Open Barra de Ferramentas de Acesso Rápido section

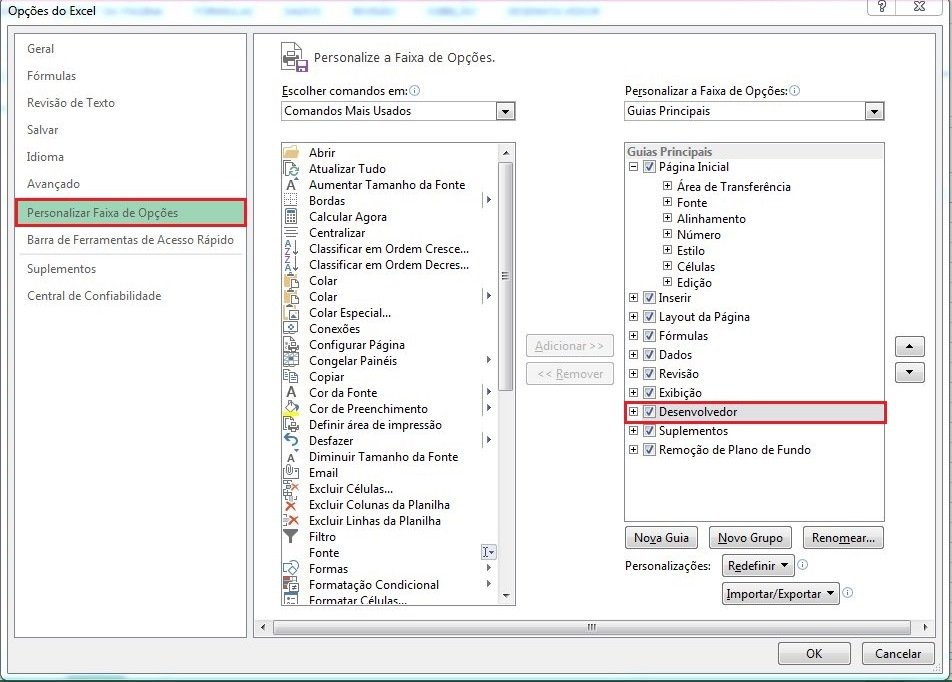(130, 240)
